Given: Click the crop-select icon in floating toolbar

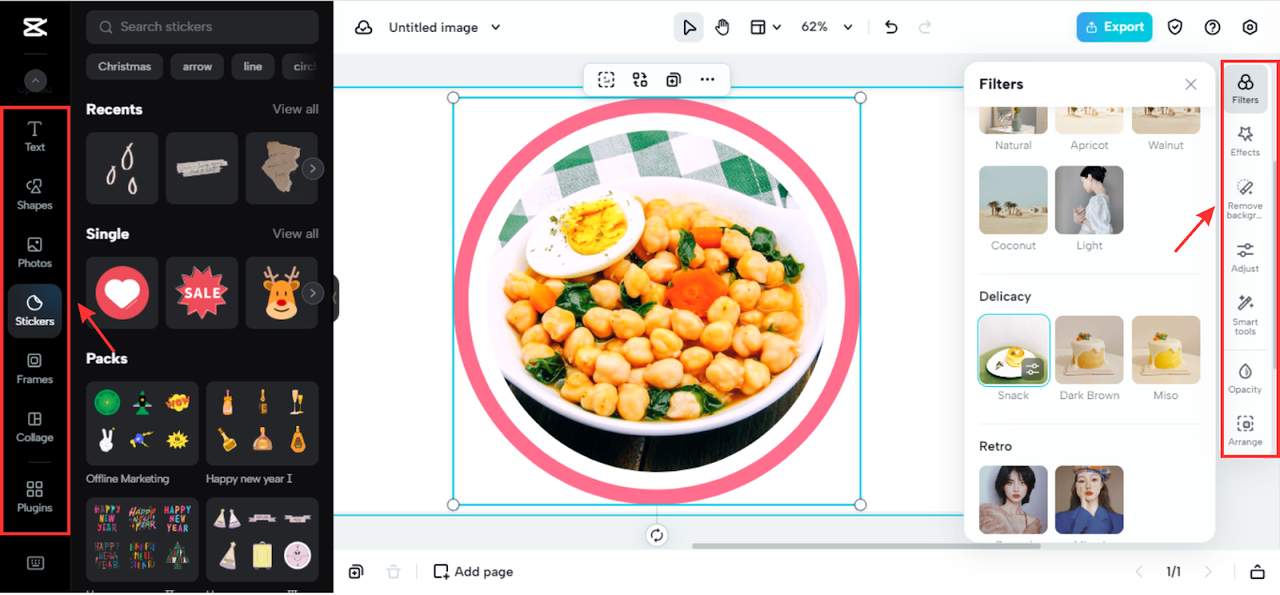Looking at the screenshot, I should pos(606,80).
